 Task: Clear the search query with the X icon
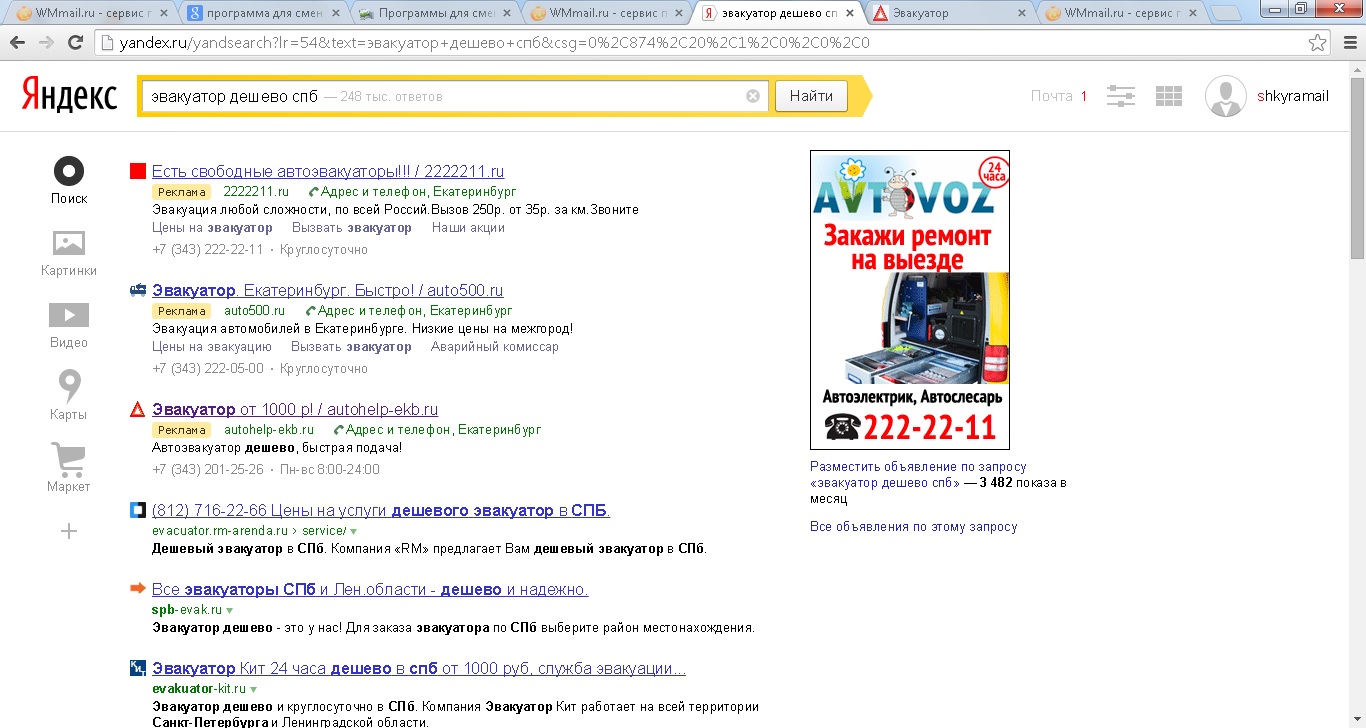753,97
